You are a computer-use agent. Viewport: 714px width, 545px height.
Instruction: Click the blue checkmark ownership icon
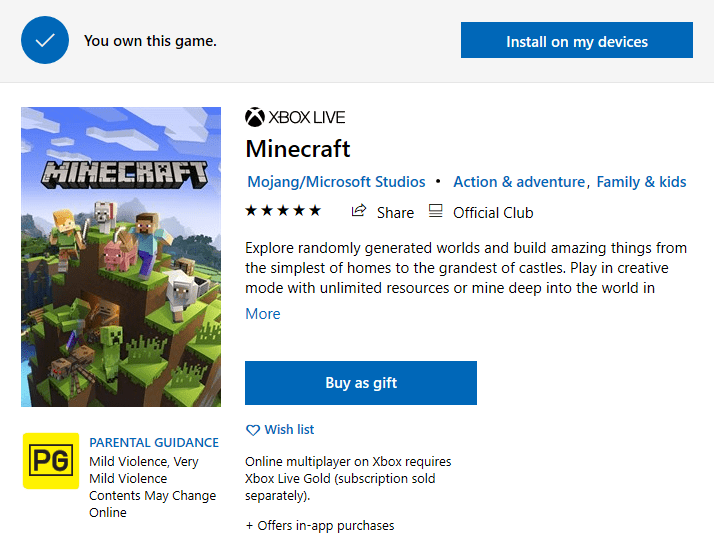click(45, 41)
